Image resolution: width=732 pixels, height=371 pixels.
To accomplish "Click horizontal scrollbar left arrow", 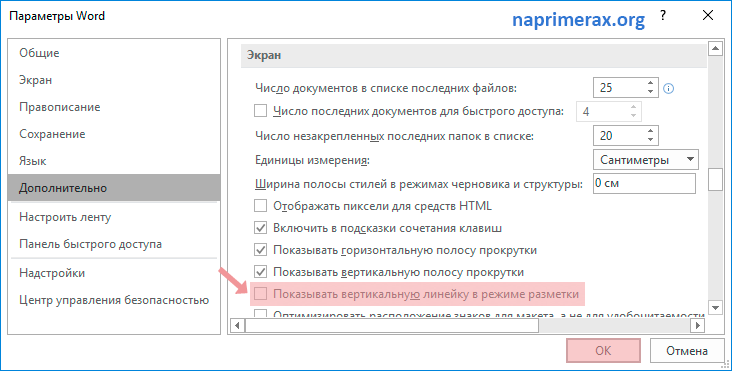I will click(x=238, y=325).
